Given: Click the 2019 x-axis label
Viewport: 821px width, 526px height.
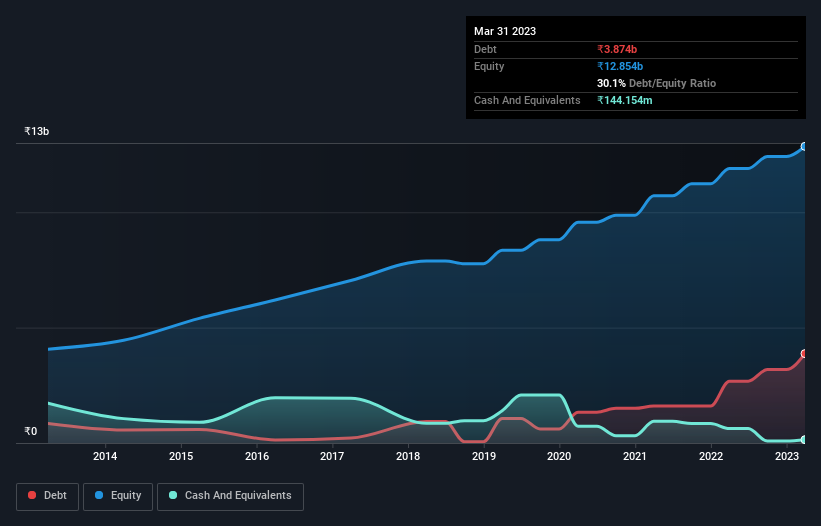Looking at the screenshot, I should pyautogui.click(x=484, y=456).
